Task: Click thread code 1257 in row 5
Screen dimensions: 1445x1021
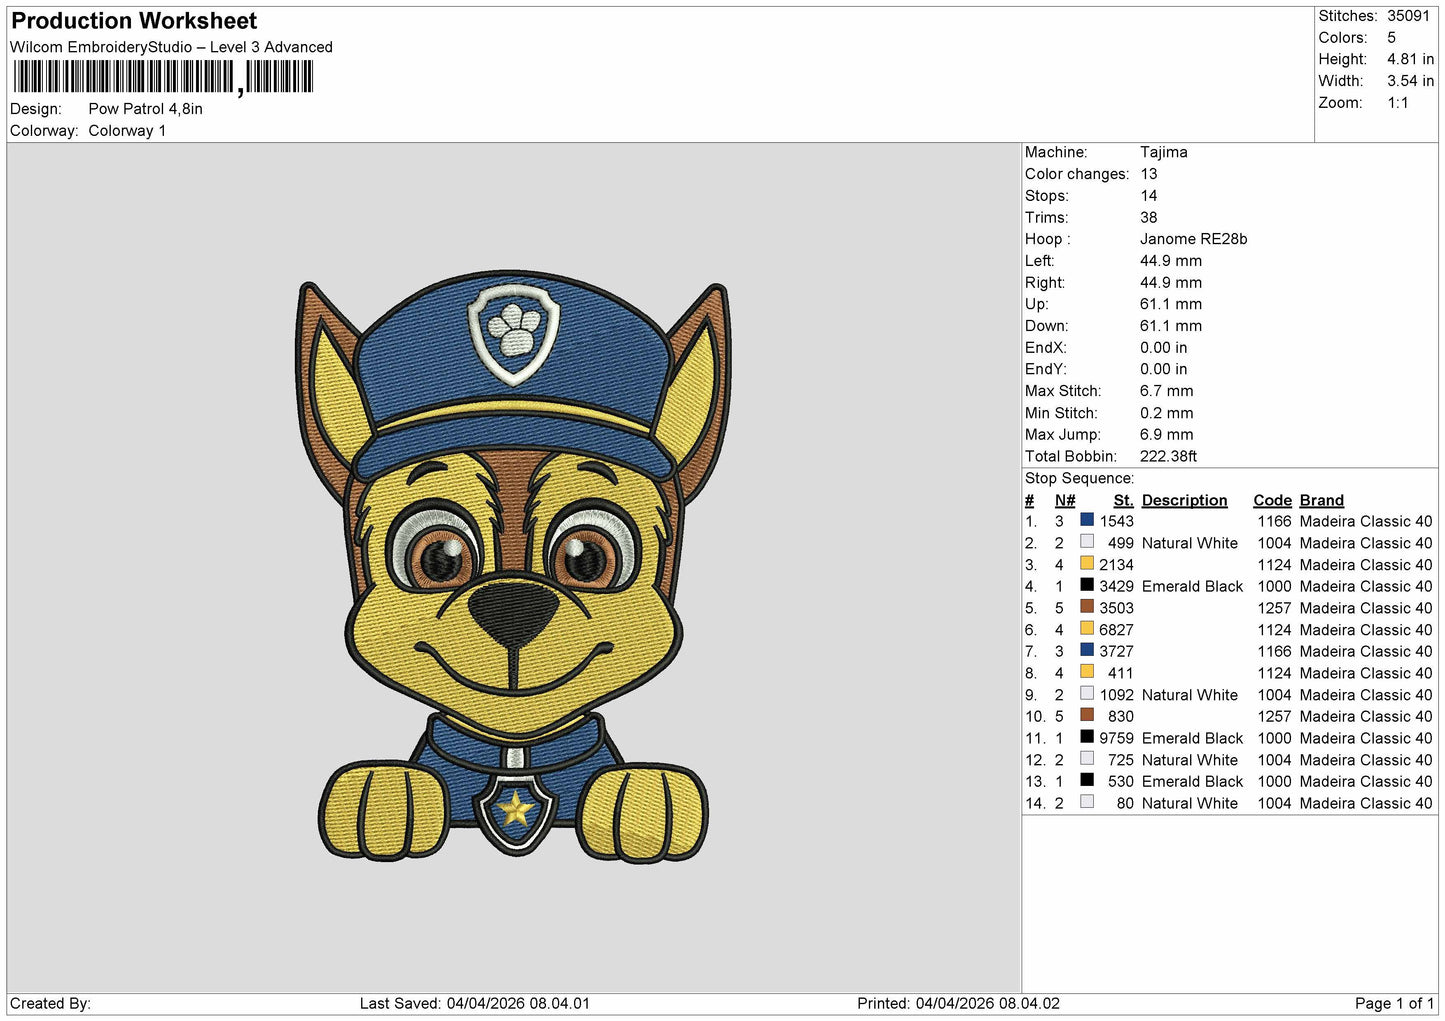Action: tap(1275, 608)
